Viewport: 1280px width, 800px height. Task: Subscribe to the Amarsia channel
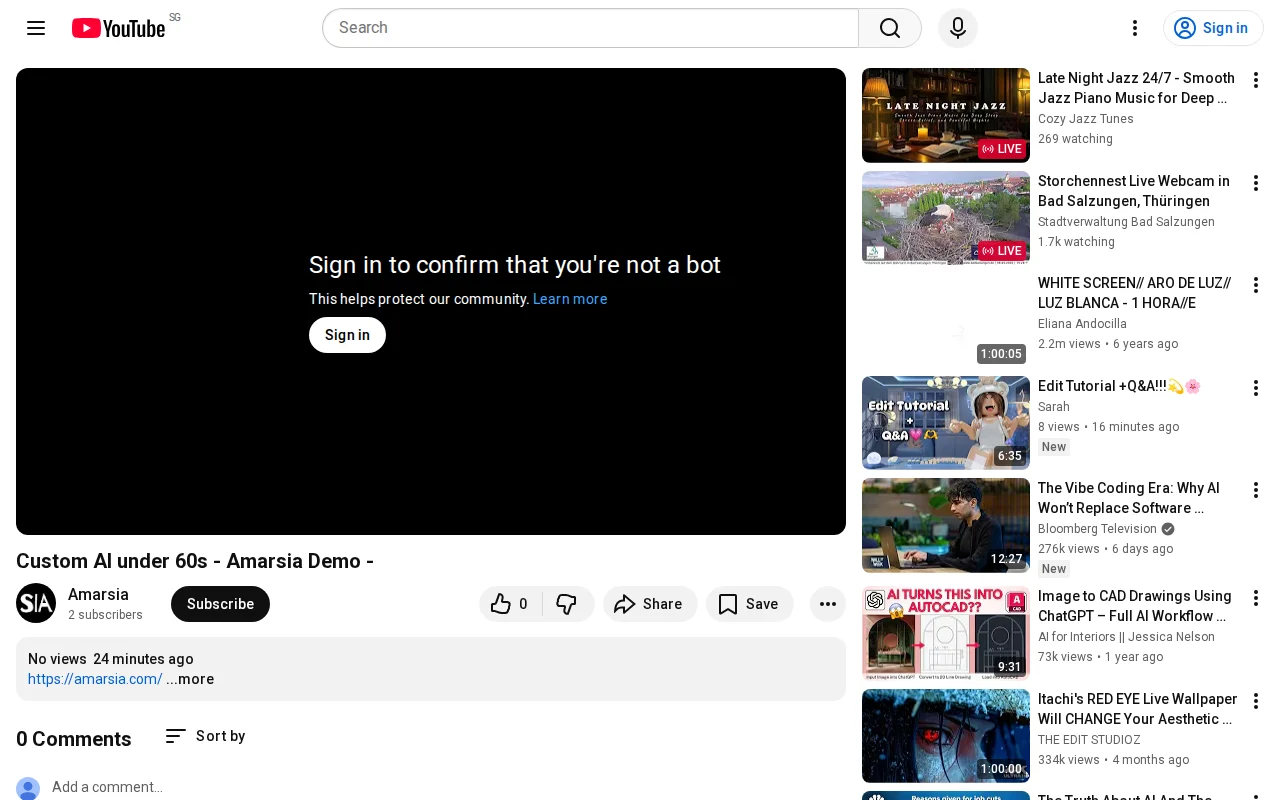(x=220, y=604)
